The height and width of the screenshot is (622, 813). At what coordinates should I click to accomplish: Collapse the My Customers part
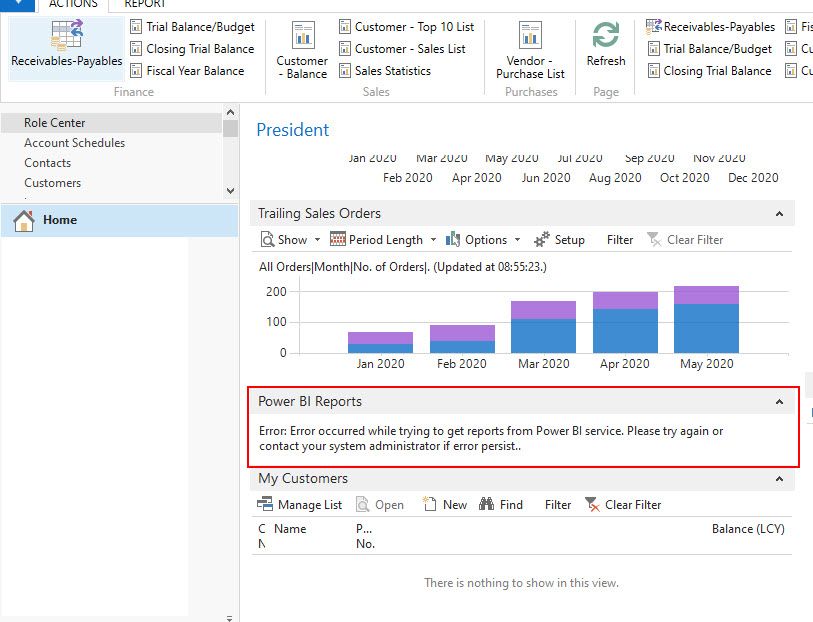[x=779, y=479]
